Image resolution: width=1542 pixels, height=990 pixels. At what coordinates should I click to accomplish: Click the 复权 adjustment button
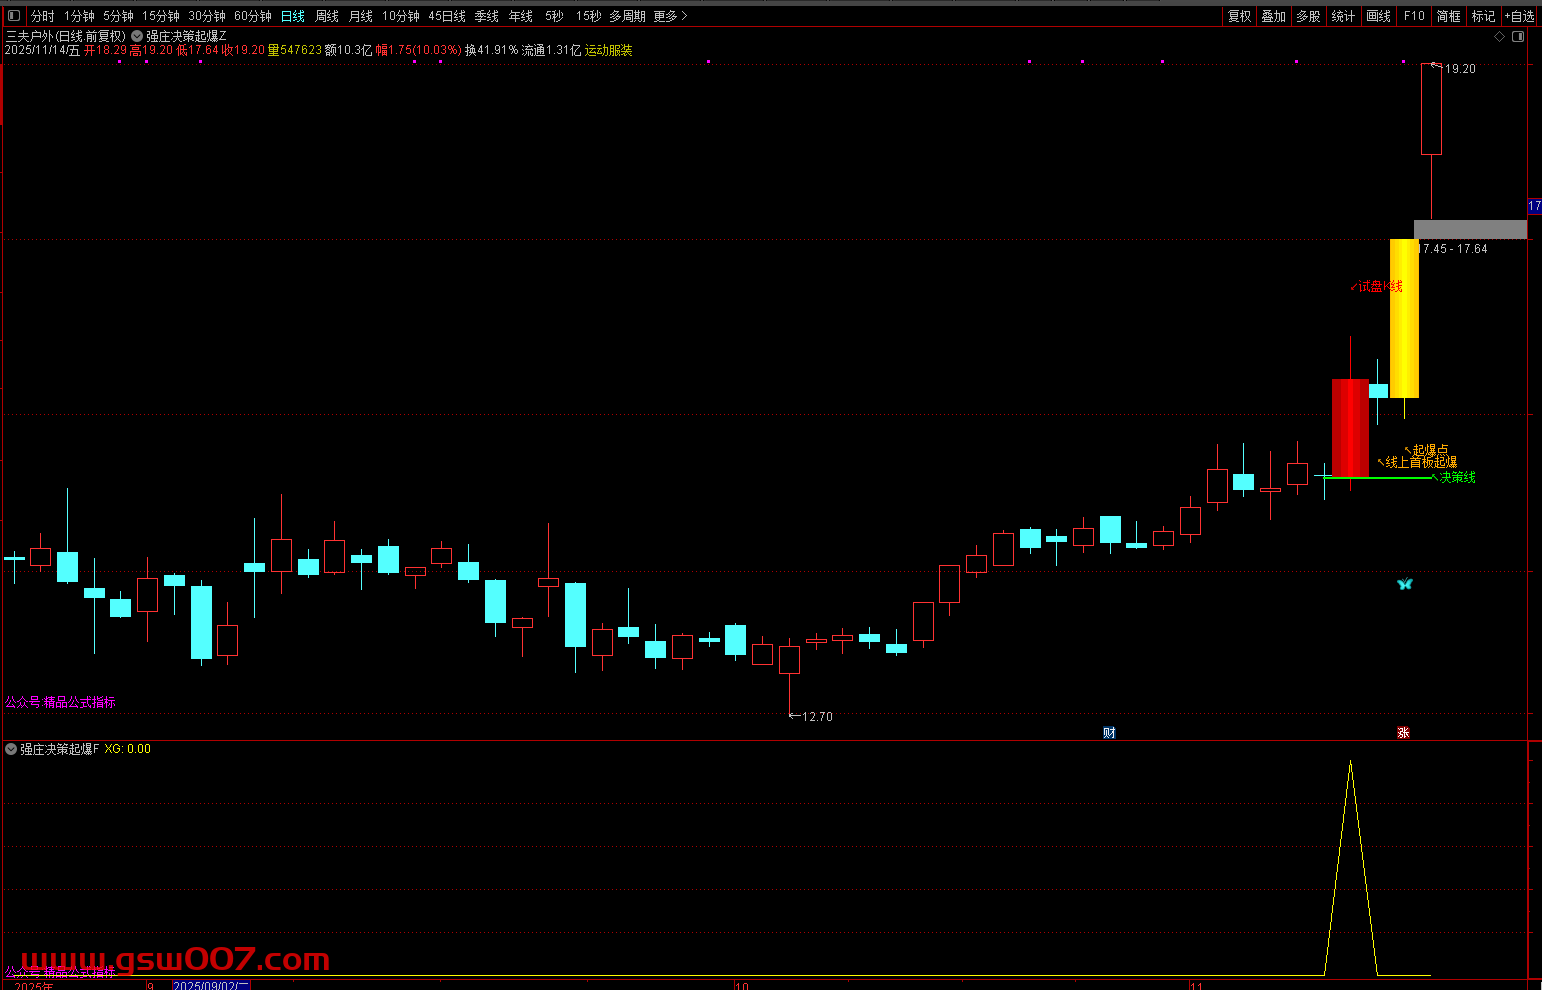(x=1240, y=16)
